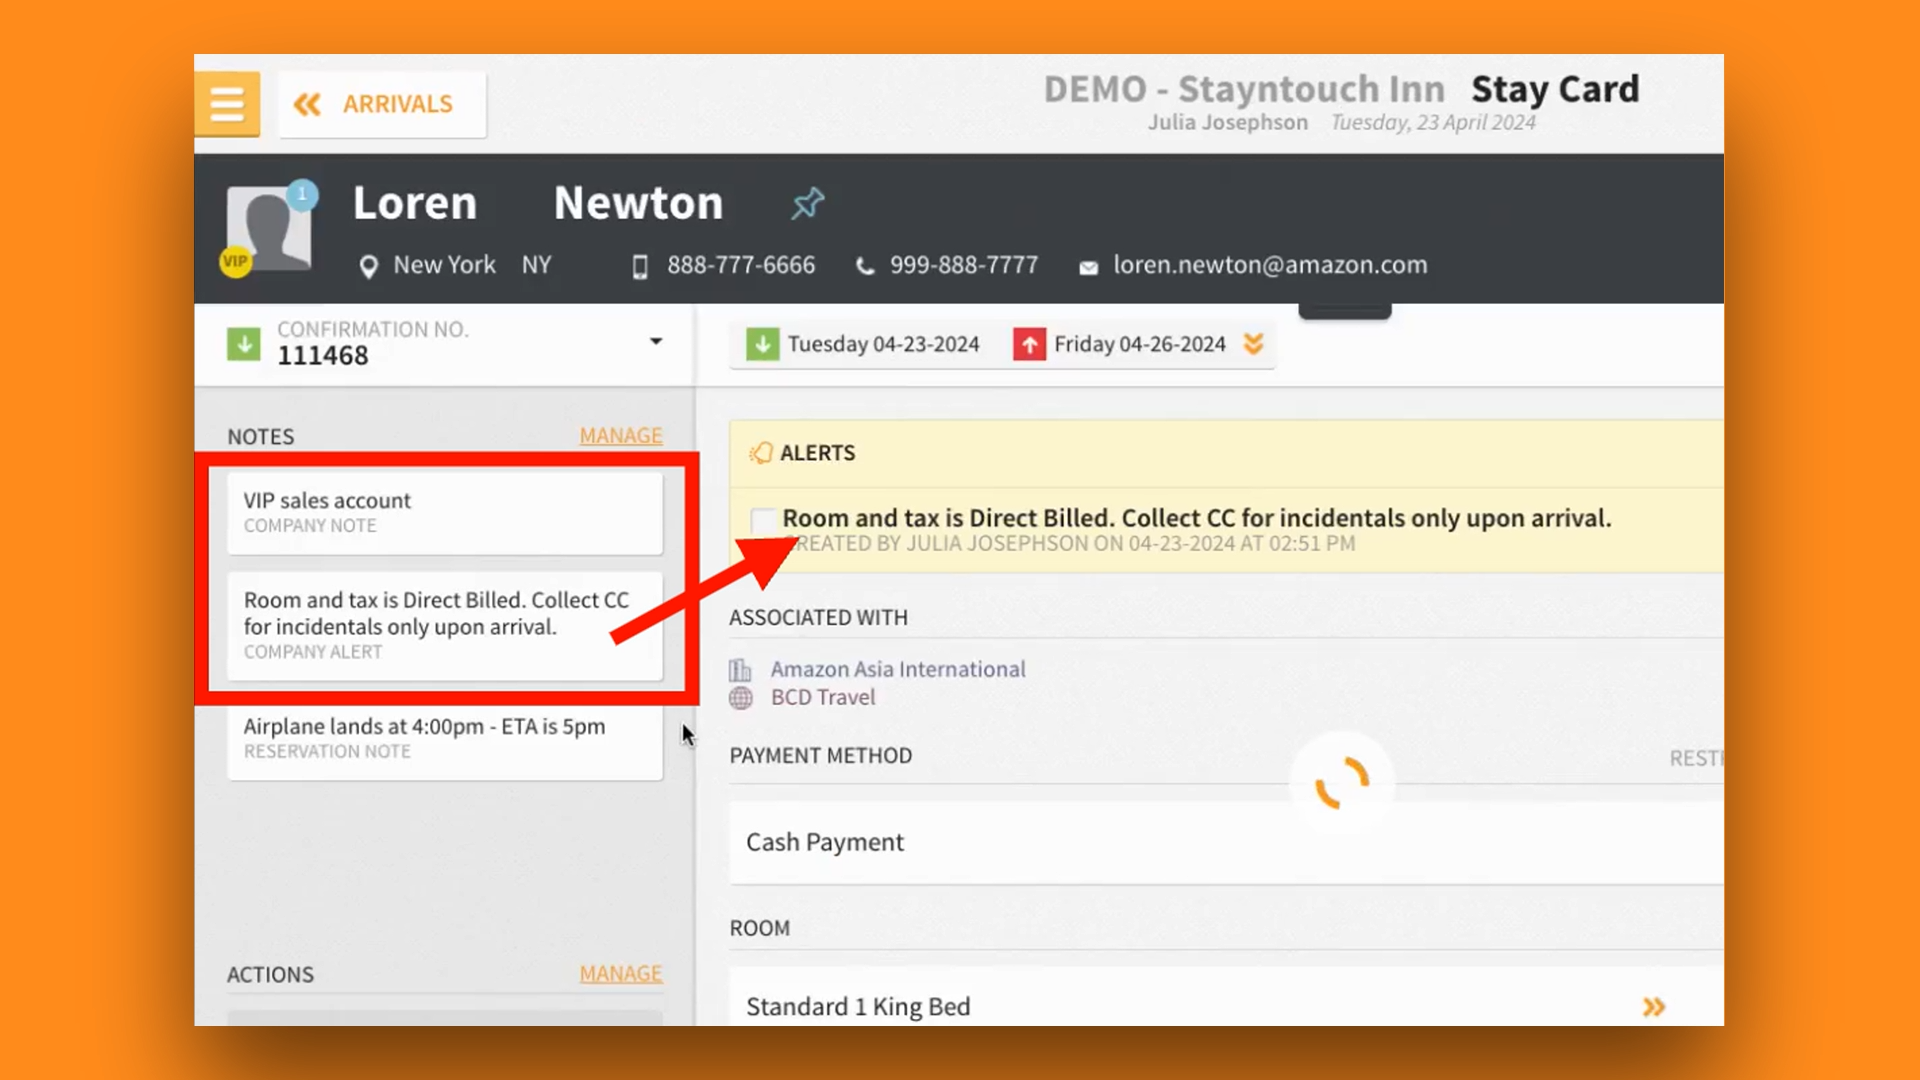This screenshot has width=1920, height=1080.
Task: Expand Standard 1 King Bed room chevron
Action: tap(1653, 1007)
